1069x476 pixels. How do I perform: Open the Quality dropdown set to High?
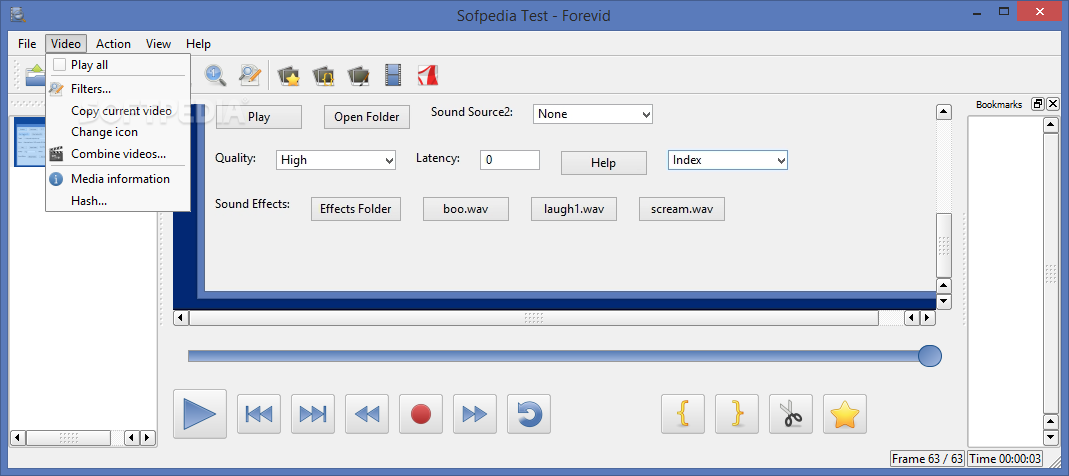click(x=336, y=160)
